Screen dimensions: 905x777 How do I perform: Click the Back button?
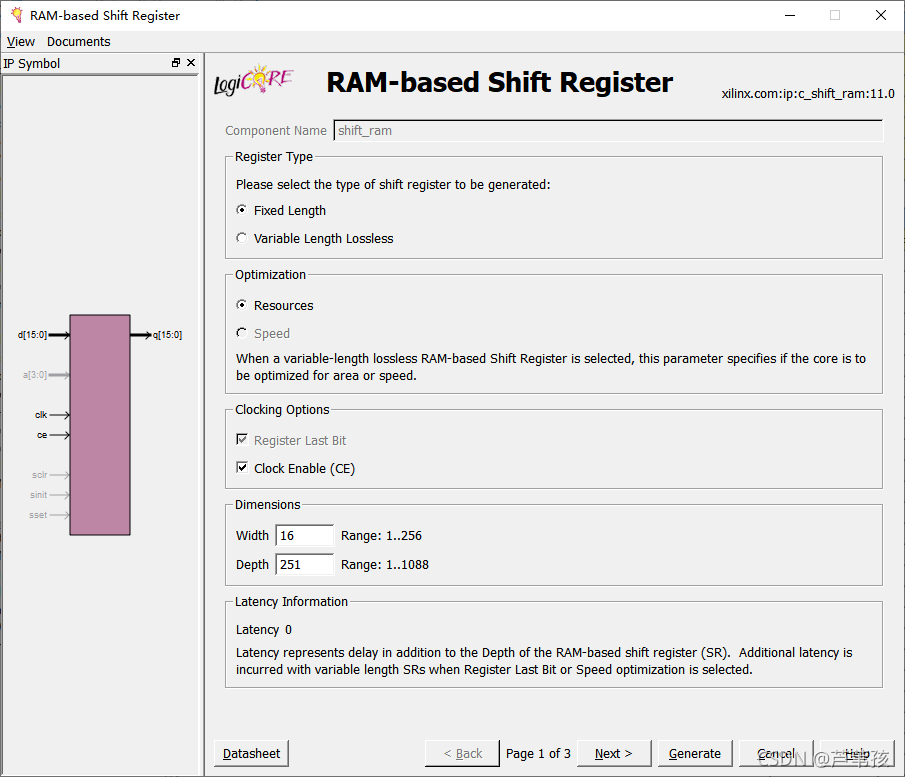[x=462, y=753]
